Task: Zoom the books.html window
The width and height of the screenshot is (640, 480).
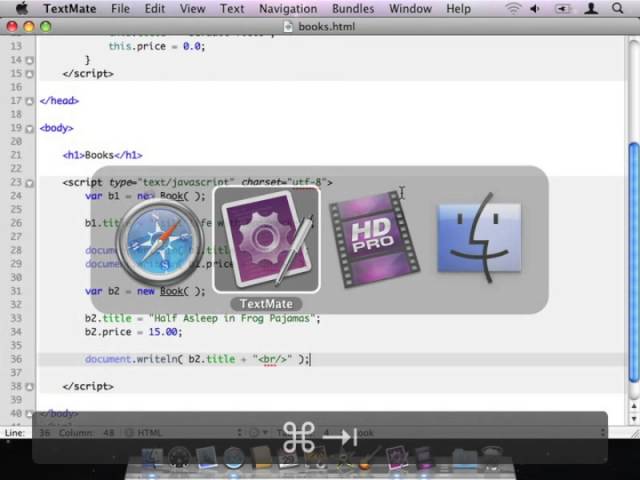Action: pyautogui.click(x=46, y=27)
